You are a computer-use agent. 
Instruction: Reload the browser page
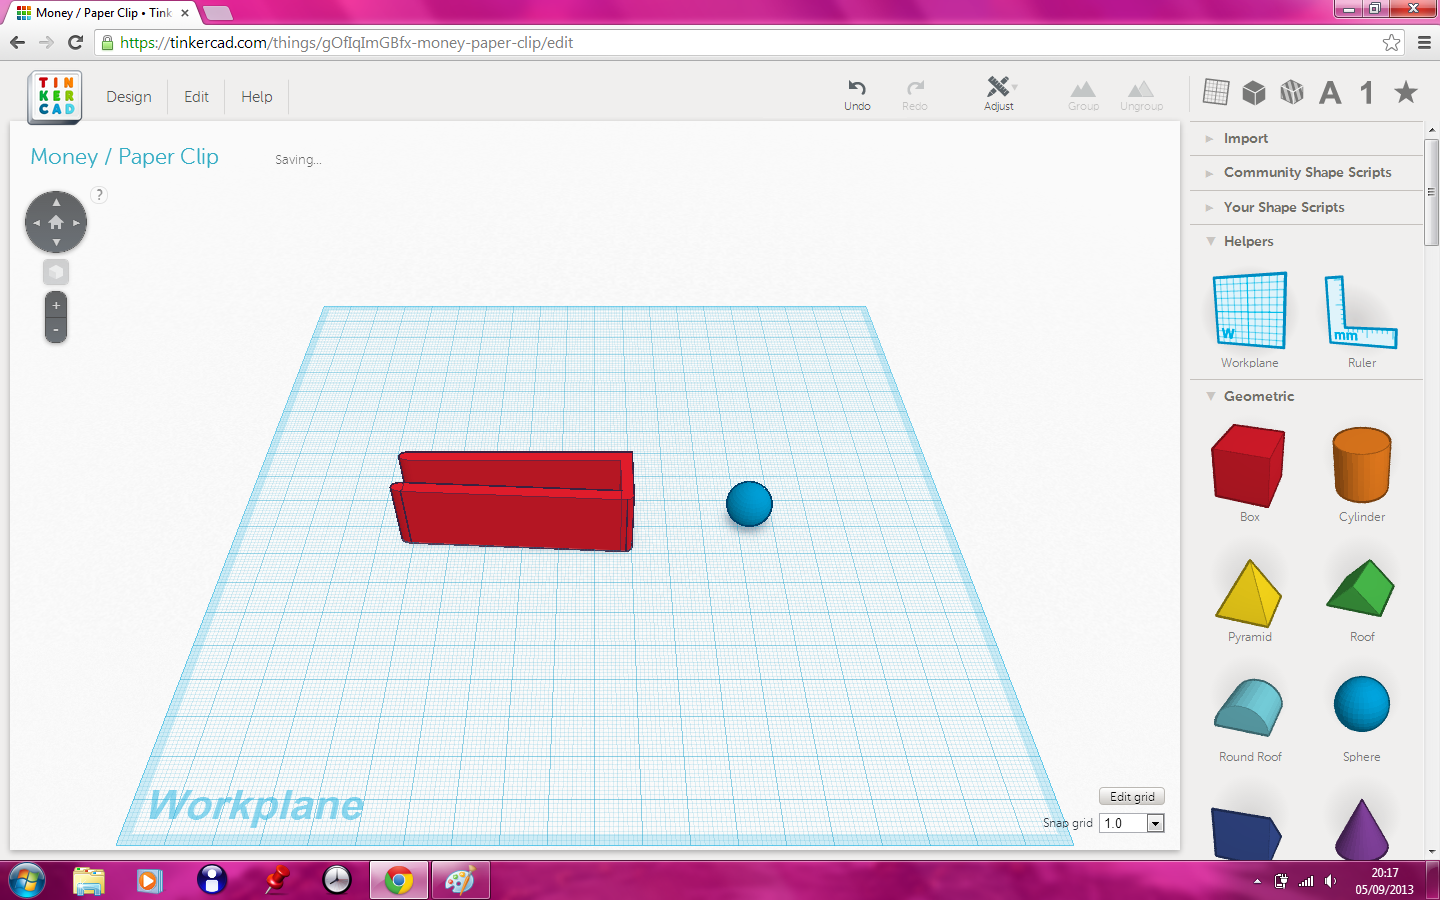coord(75,42)
